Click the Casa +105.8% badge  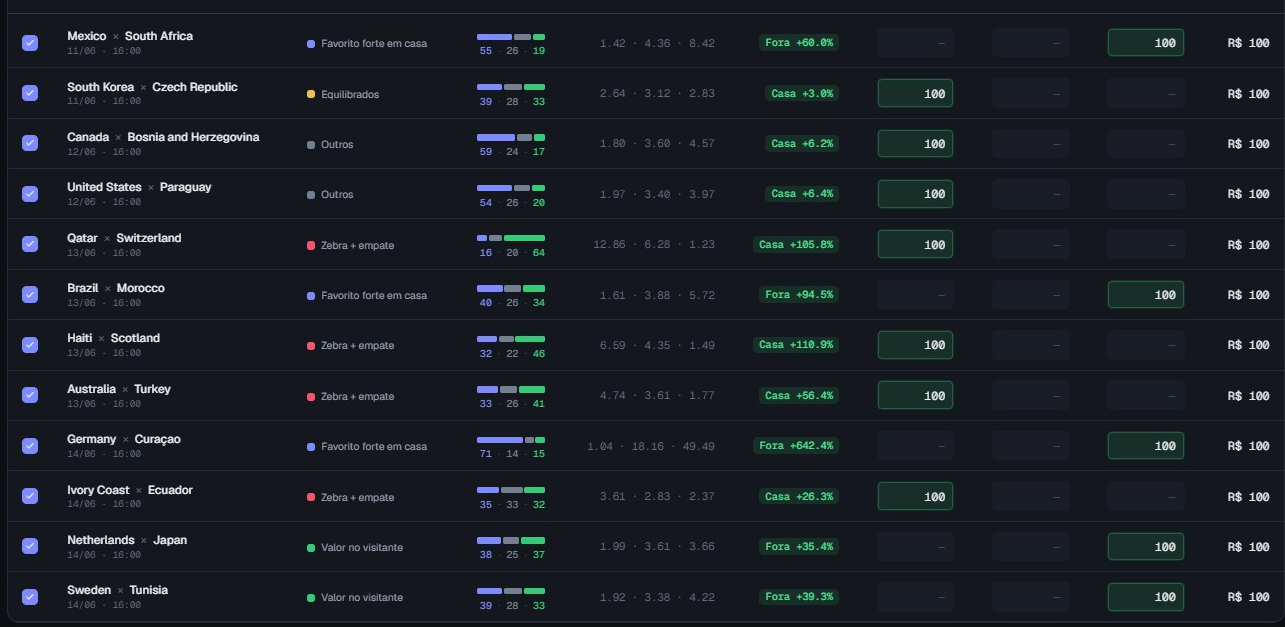795,244
